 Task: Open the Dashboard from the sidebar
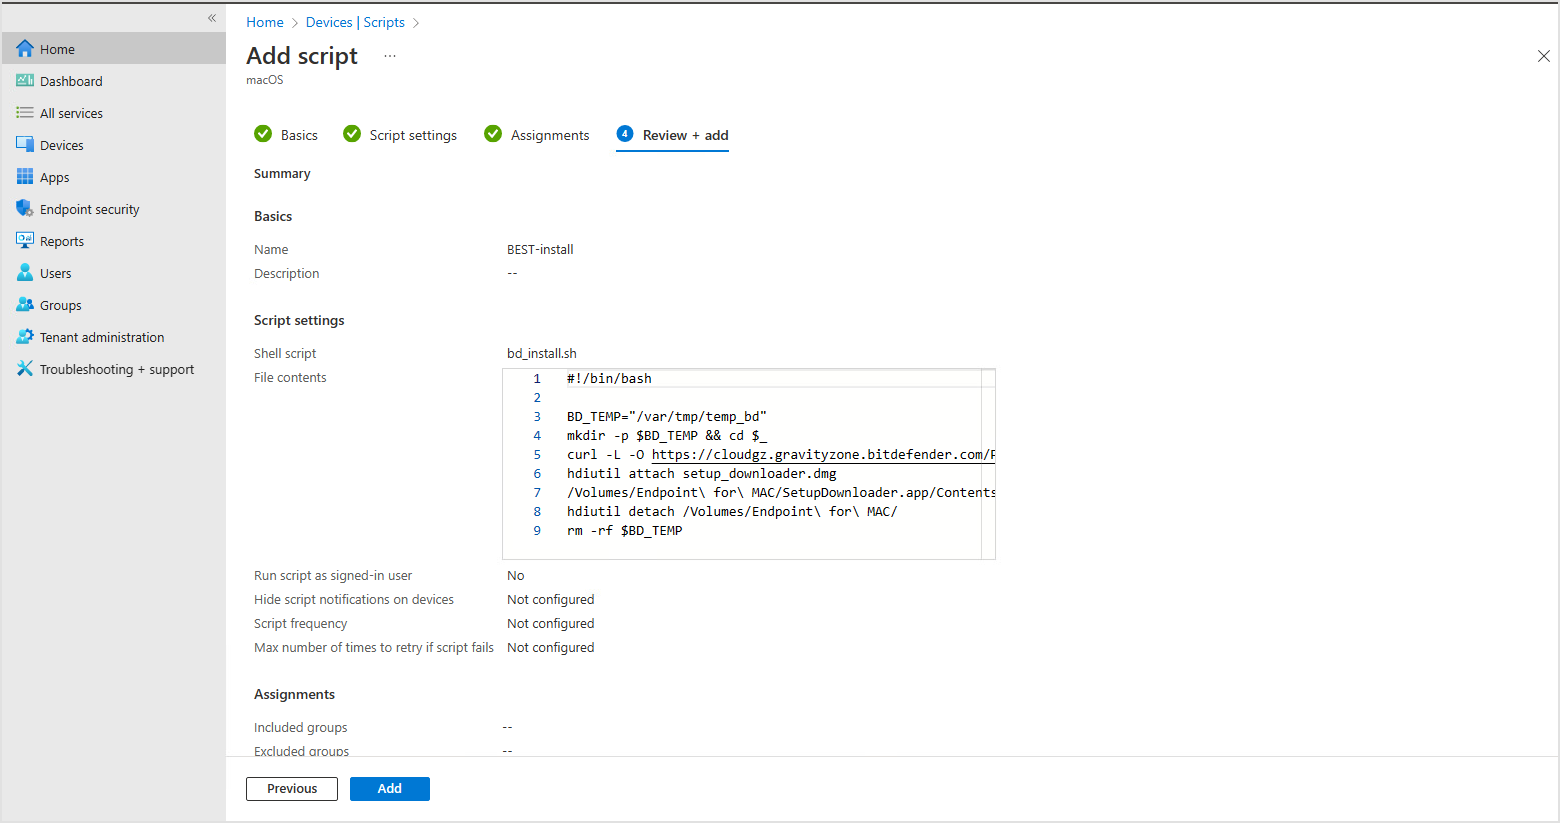point(69,80)
